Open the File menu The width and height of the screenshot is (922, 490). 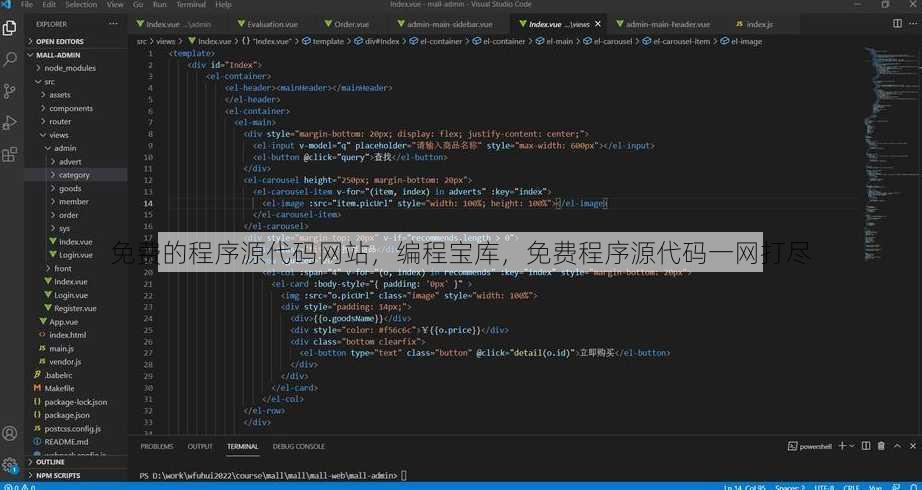click(27, 4)
